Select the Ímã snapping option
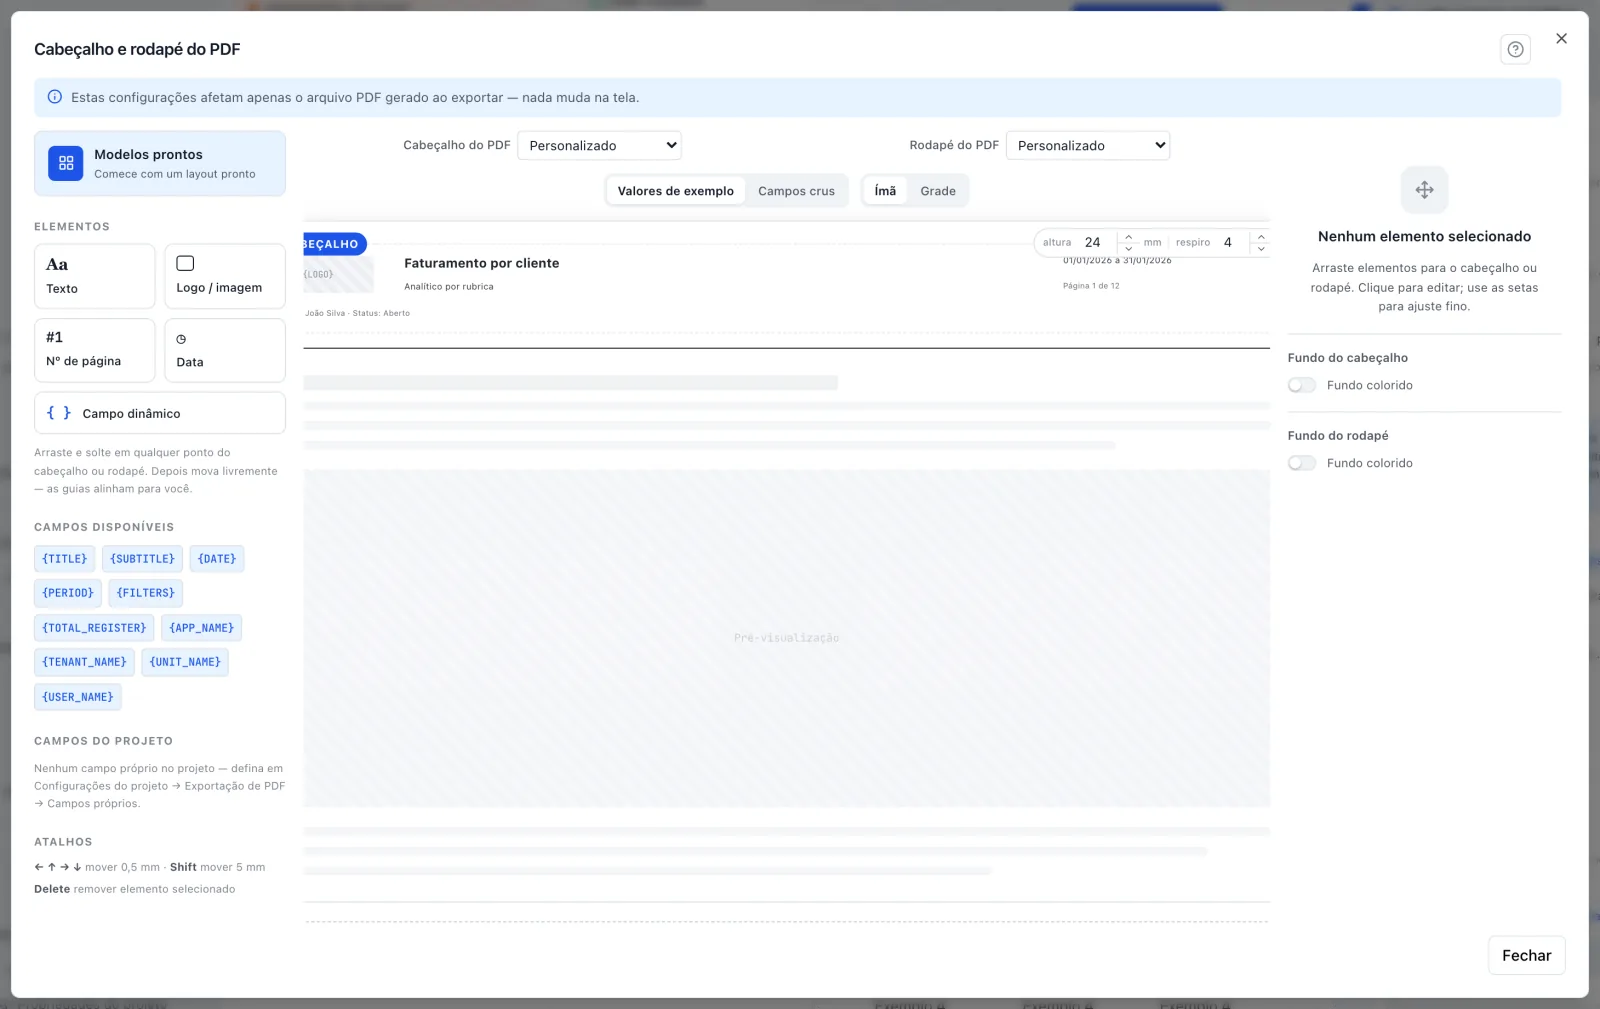This screenshot has height=1009, width=1600. (885, 191)
